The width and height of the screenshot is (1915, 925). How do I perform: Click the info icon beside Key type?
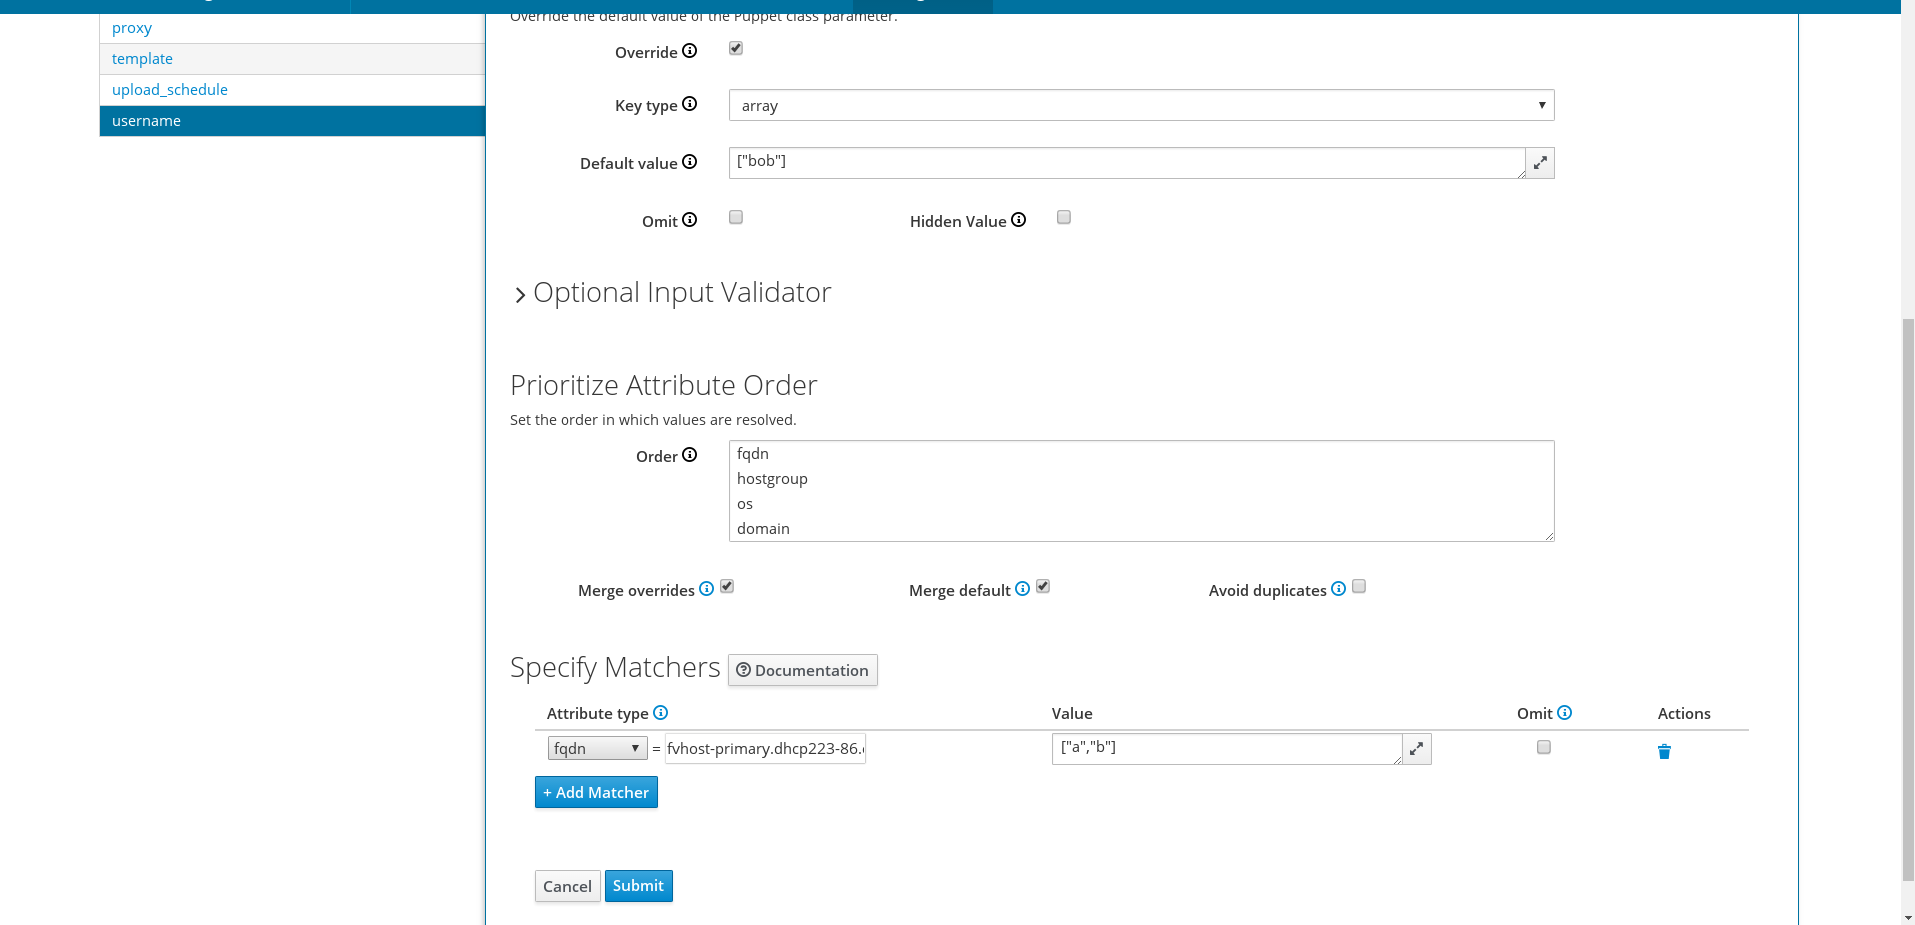[689, 104]
